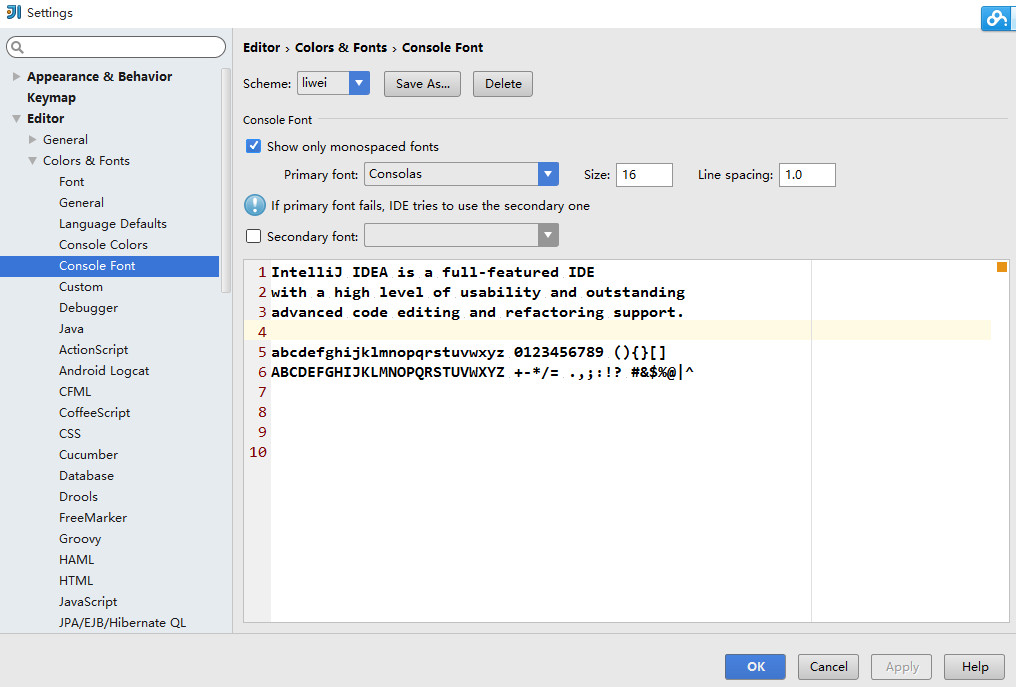
Task: Select JPA/EJB/Hibernate QL item
Action: (122, 623)
